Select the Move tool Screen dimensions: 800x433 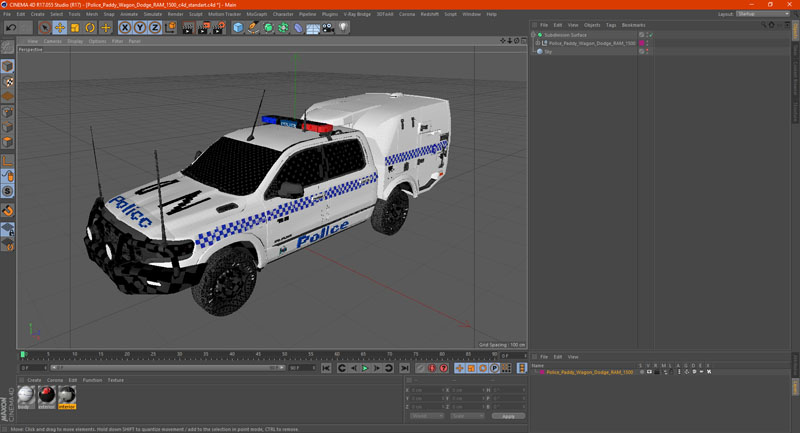60,28
